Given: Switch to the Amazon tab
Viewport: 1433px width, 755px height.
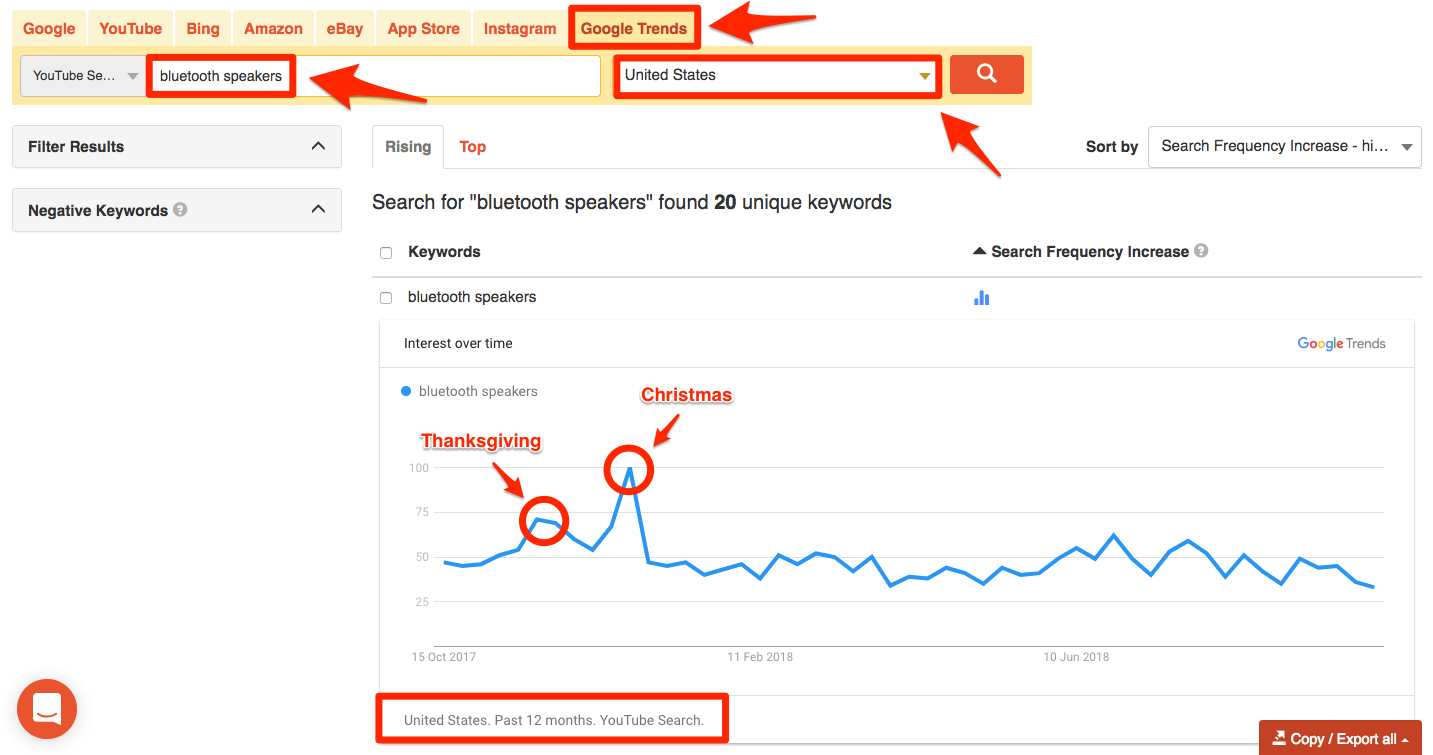Looking at the screenshot, I should (x=273, y=29).
